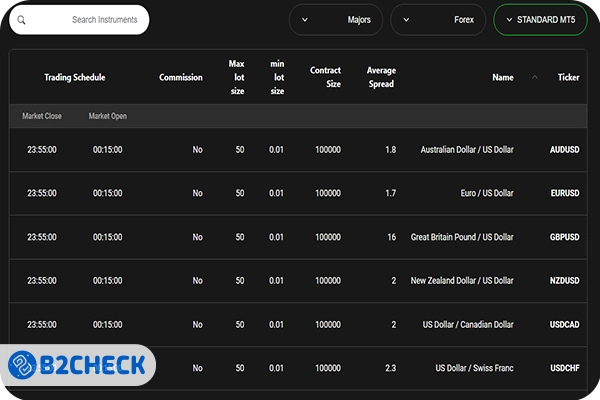This screenshot has width=600, height=400.
Task: Click the sort arrow beside Name header
Action: pos(534,77)
